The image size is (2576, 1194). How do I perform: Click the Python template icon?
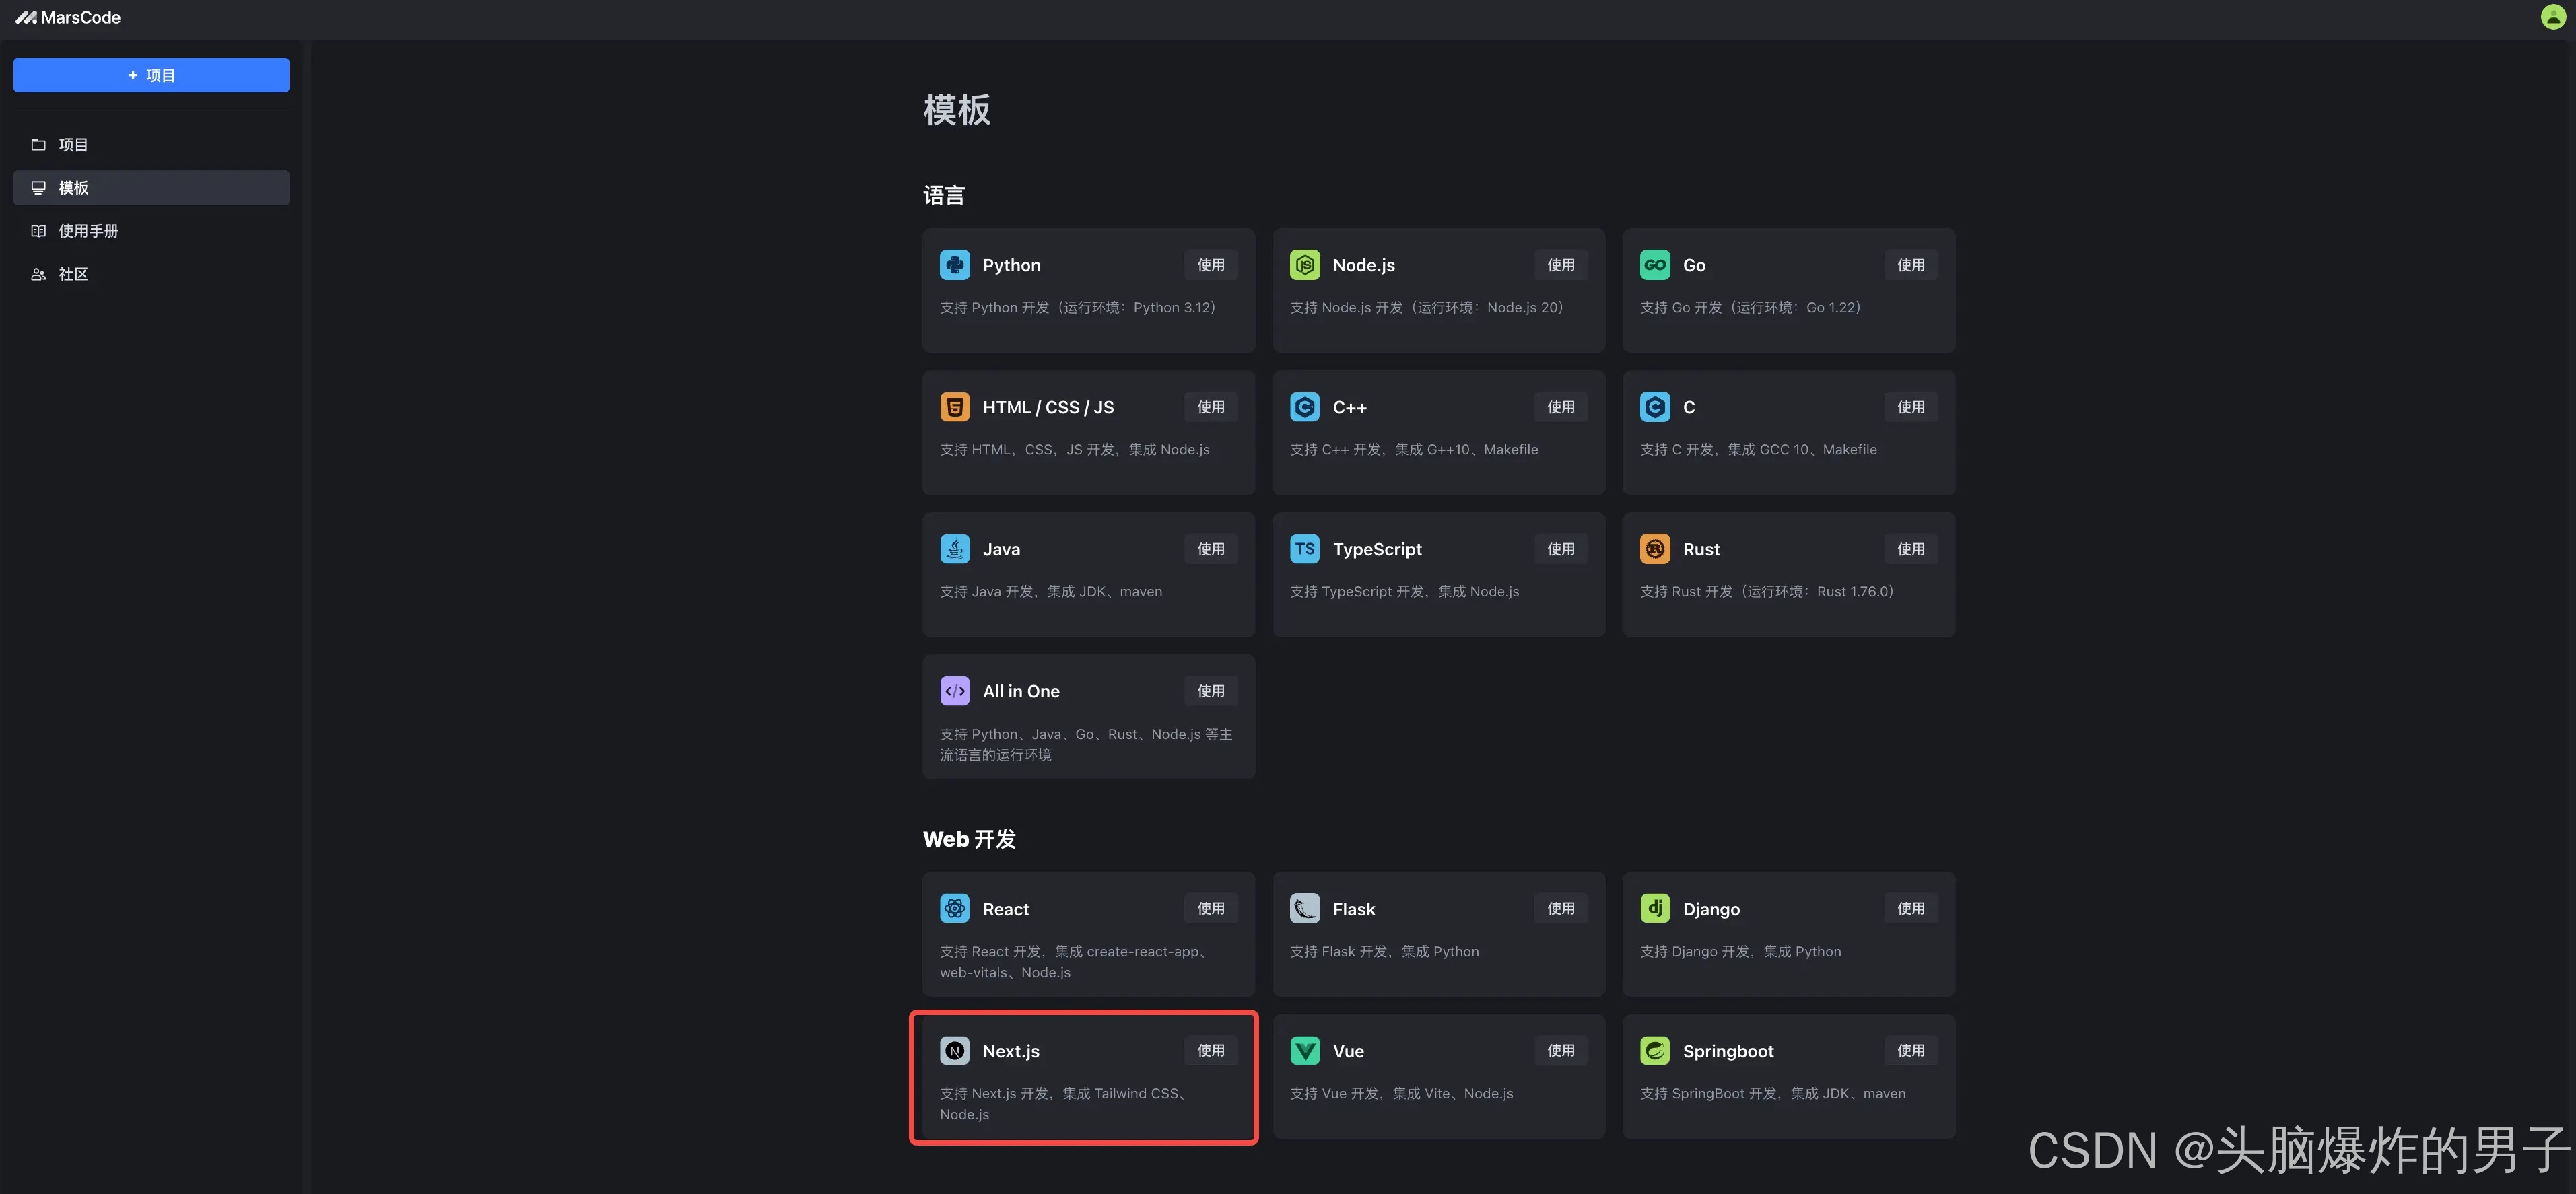954,265
